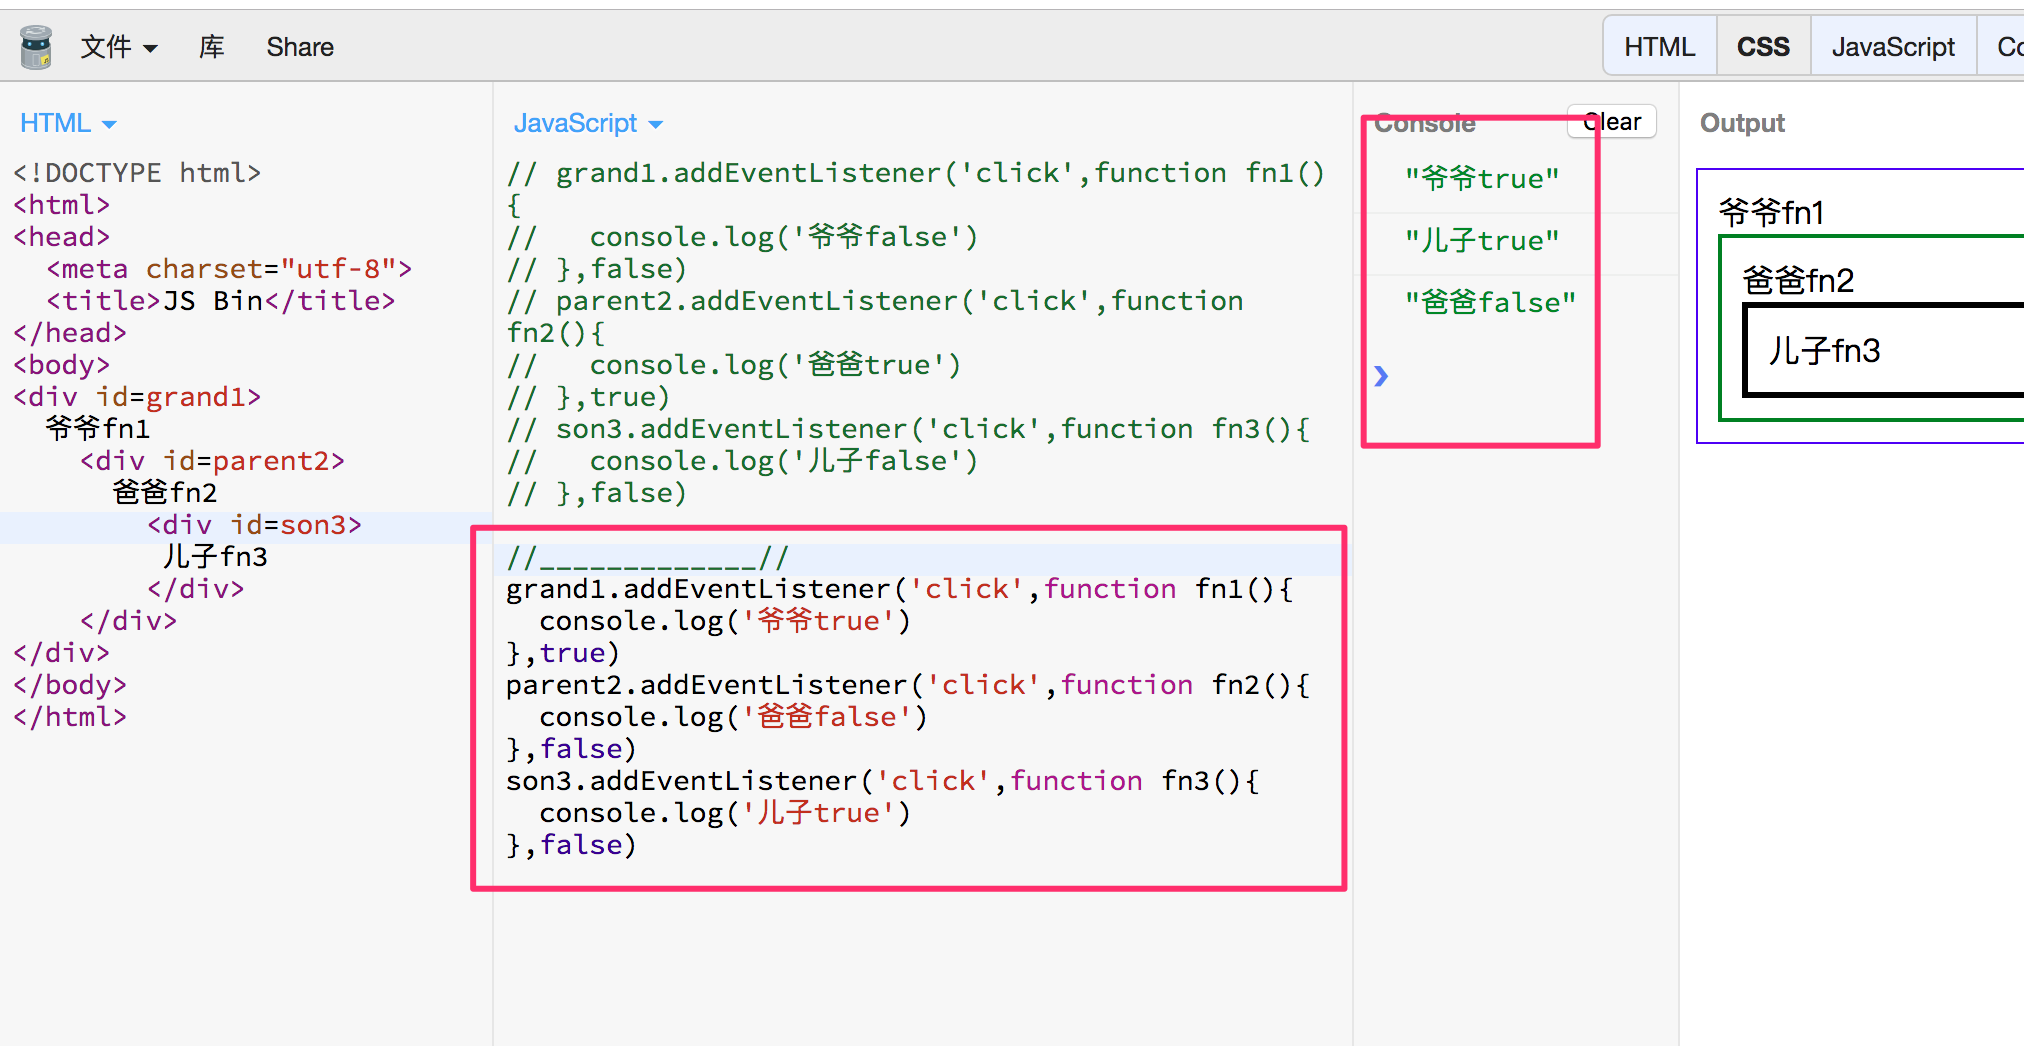Viewport: 2024px width, 1046px height.
Task: Click the "爷爷true" console log entry
Action: 1482,179
